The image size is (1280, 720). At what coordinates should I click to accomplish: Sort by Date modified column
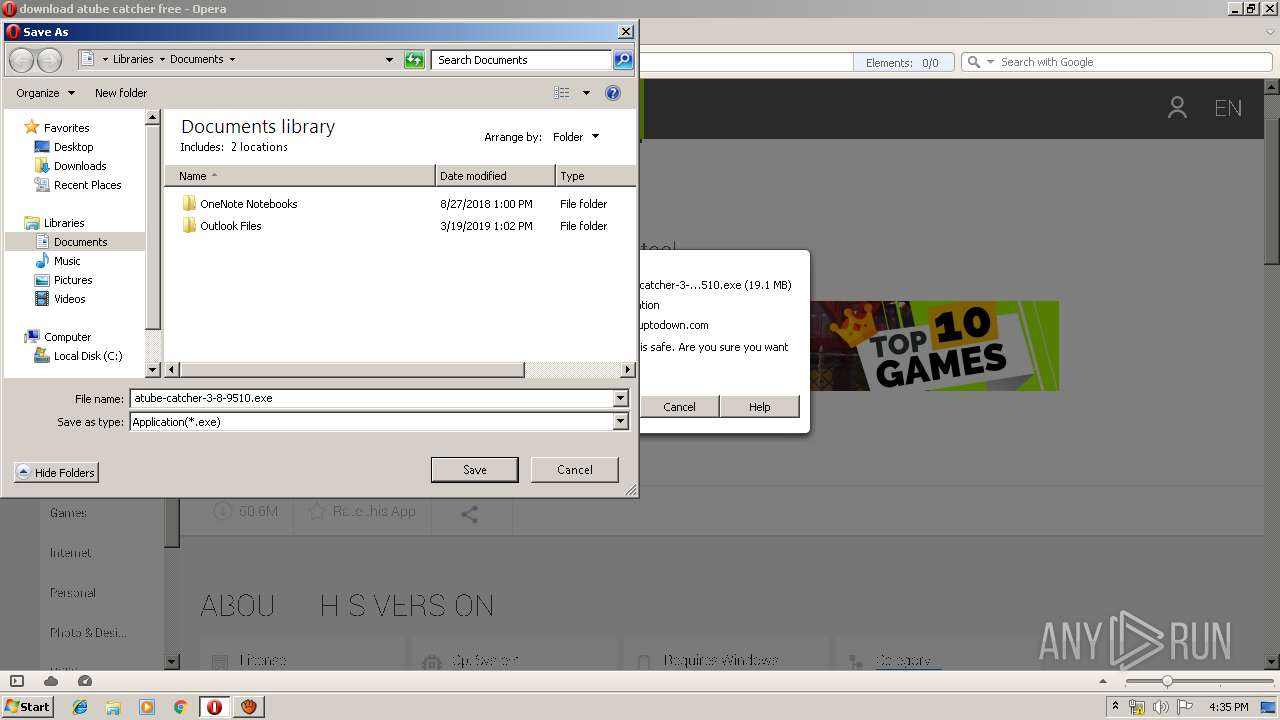coord(495,176)
